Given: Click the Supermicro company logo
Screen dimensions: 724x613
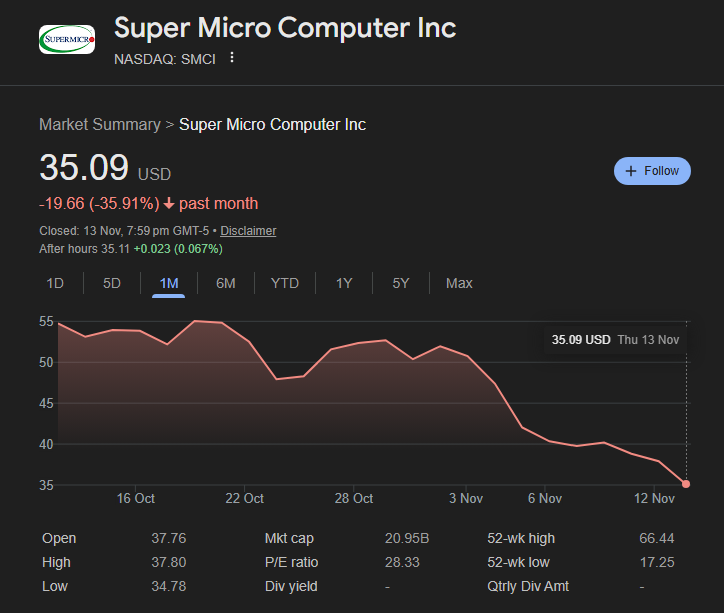Looking at the screenshot, I should (67, 40).
